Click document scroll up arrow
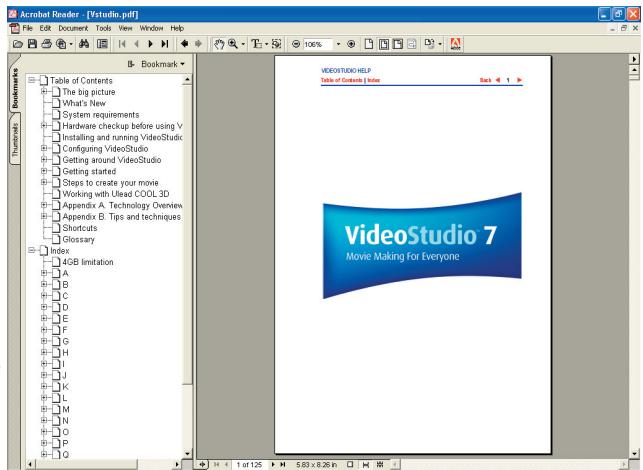643x470 pixels. click(634, 70)
